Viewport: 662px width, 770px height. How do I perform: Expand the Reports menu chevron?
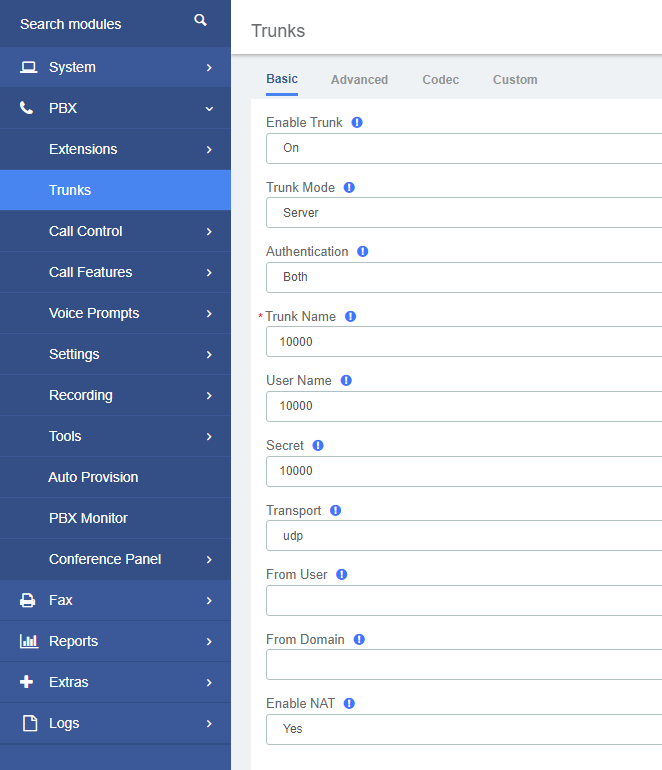(209, 641)
